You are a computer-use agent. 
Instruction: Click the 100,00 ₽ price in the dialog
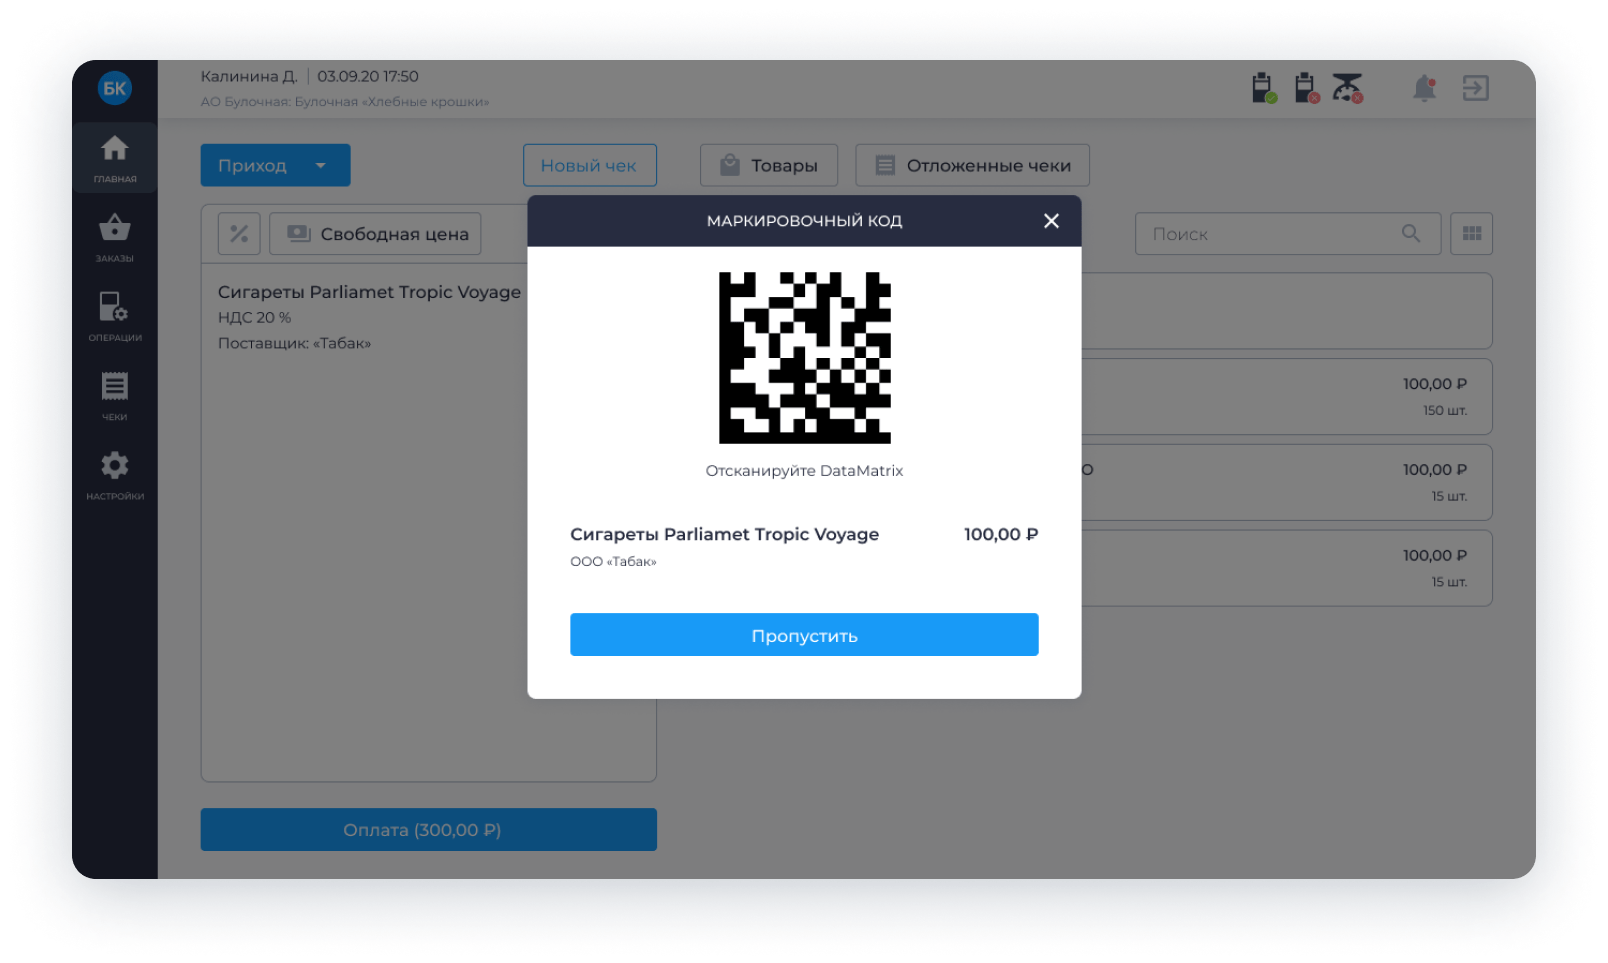pos(1001,534)
